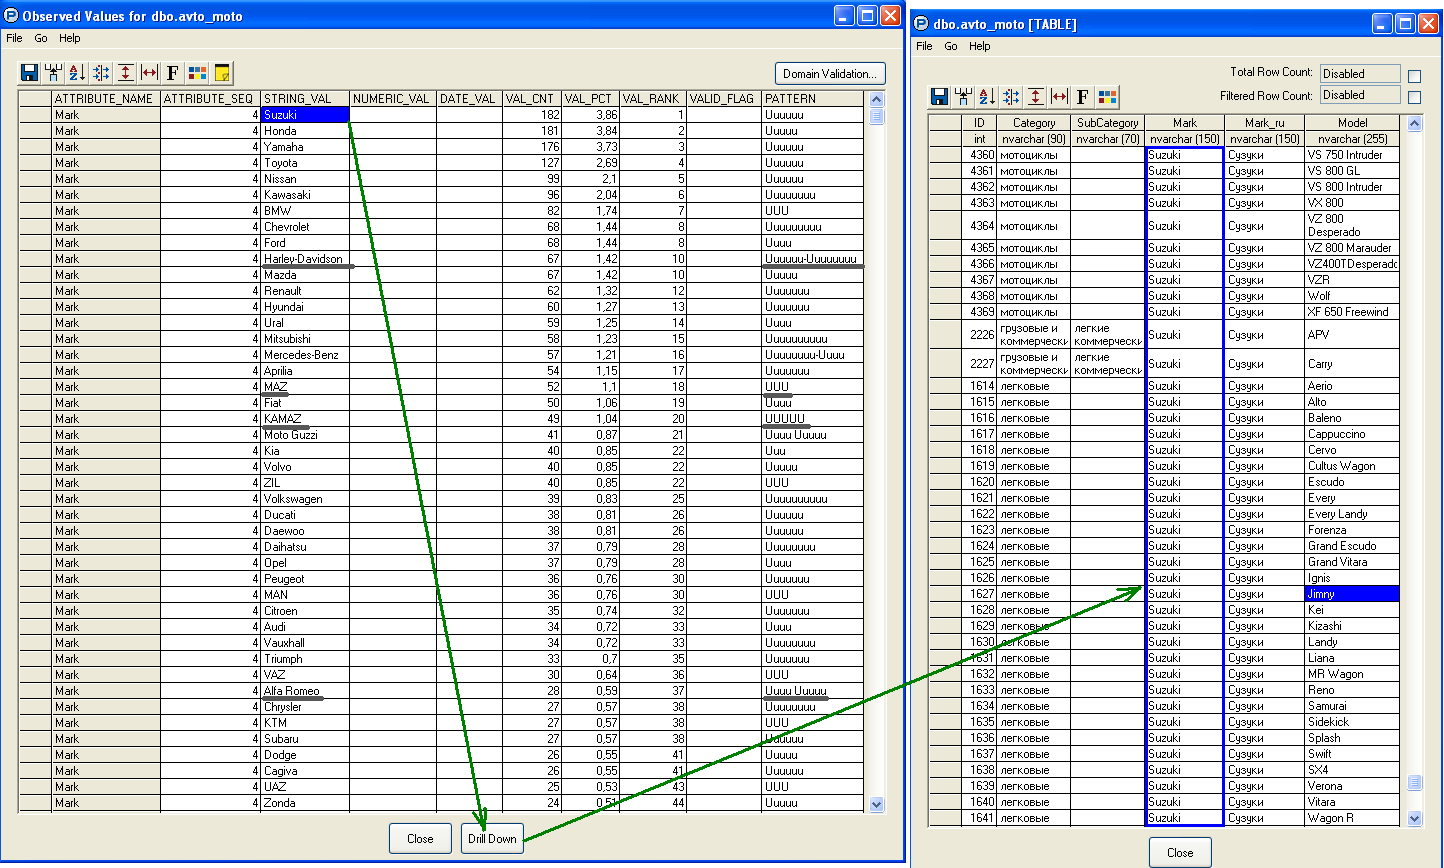Click the Mark_ru column header in TABLE window
This screenshot has height=868, width=1444.
pyautogui.click(x=1264, y=123)
